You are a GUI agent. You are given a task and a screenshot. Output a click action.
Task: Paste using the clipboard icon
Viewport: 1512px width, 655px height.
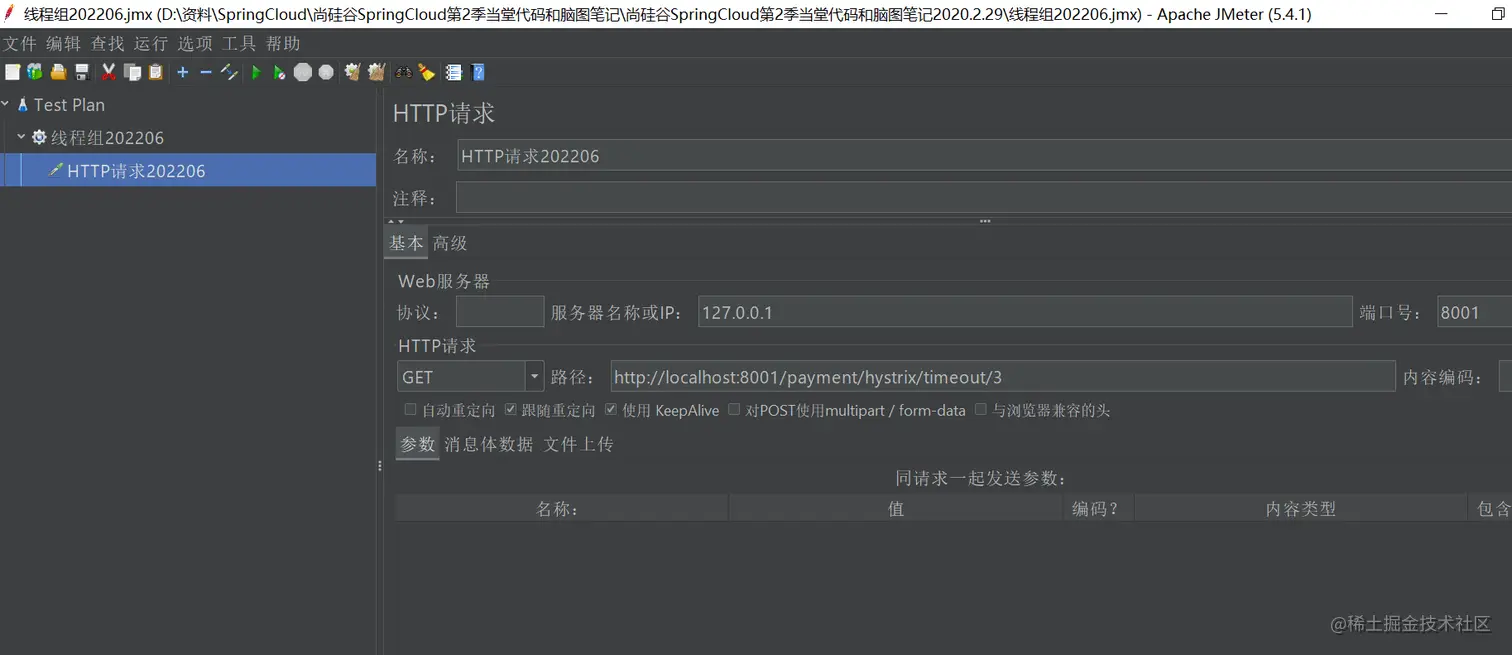[x=156, y=72]
